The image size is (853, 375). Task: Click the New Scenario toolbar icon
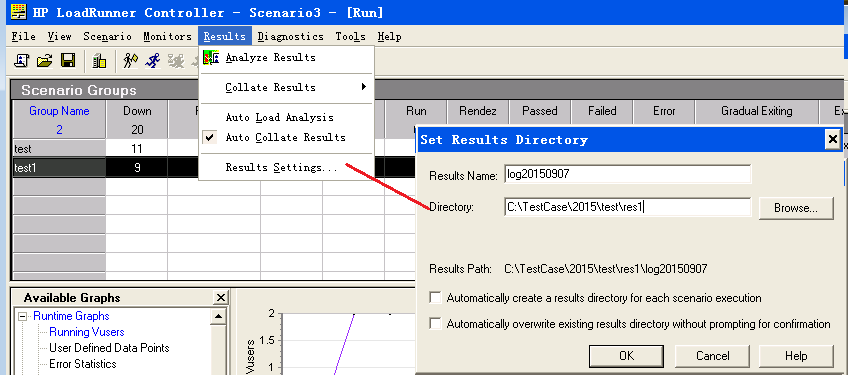tap(21, 60)
